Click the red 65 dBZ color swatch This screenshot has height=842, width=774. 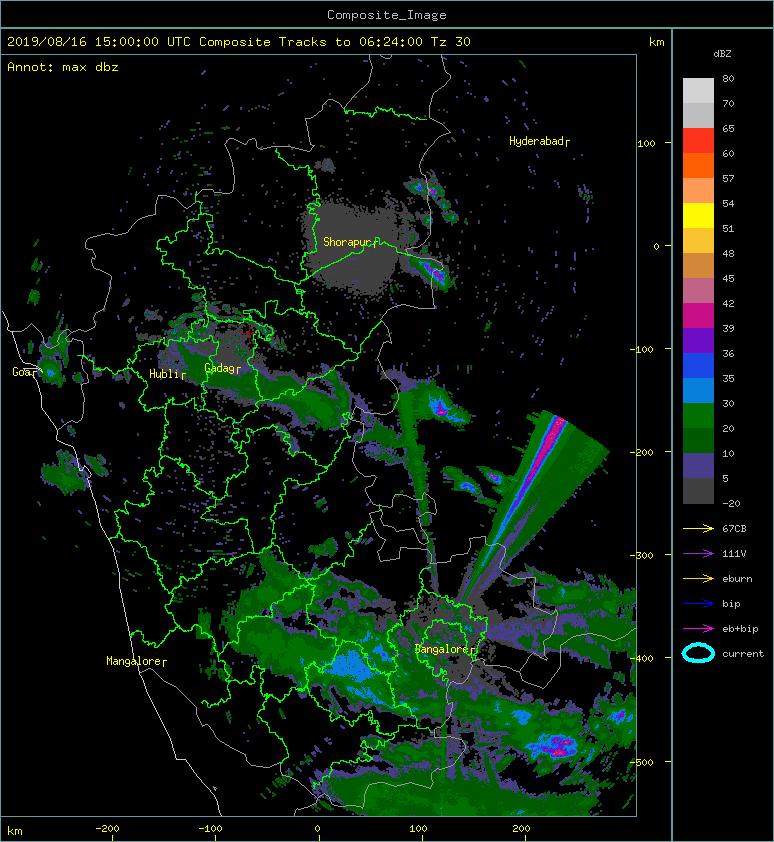[698, 141]
